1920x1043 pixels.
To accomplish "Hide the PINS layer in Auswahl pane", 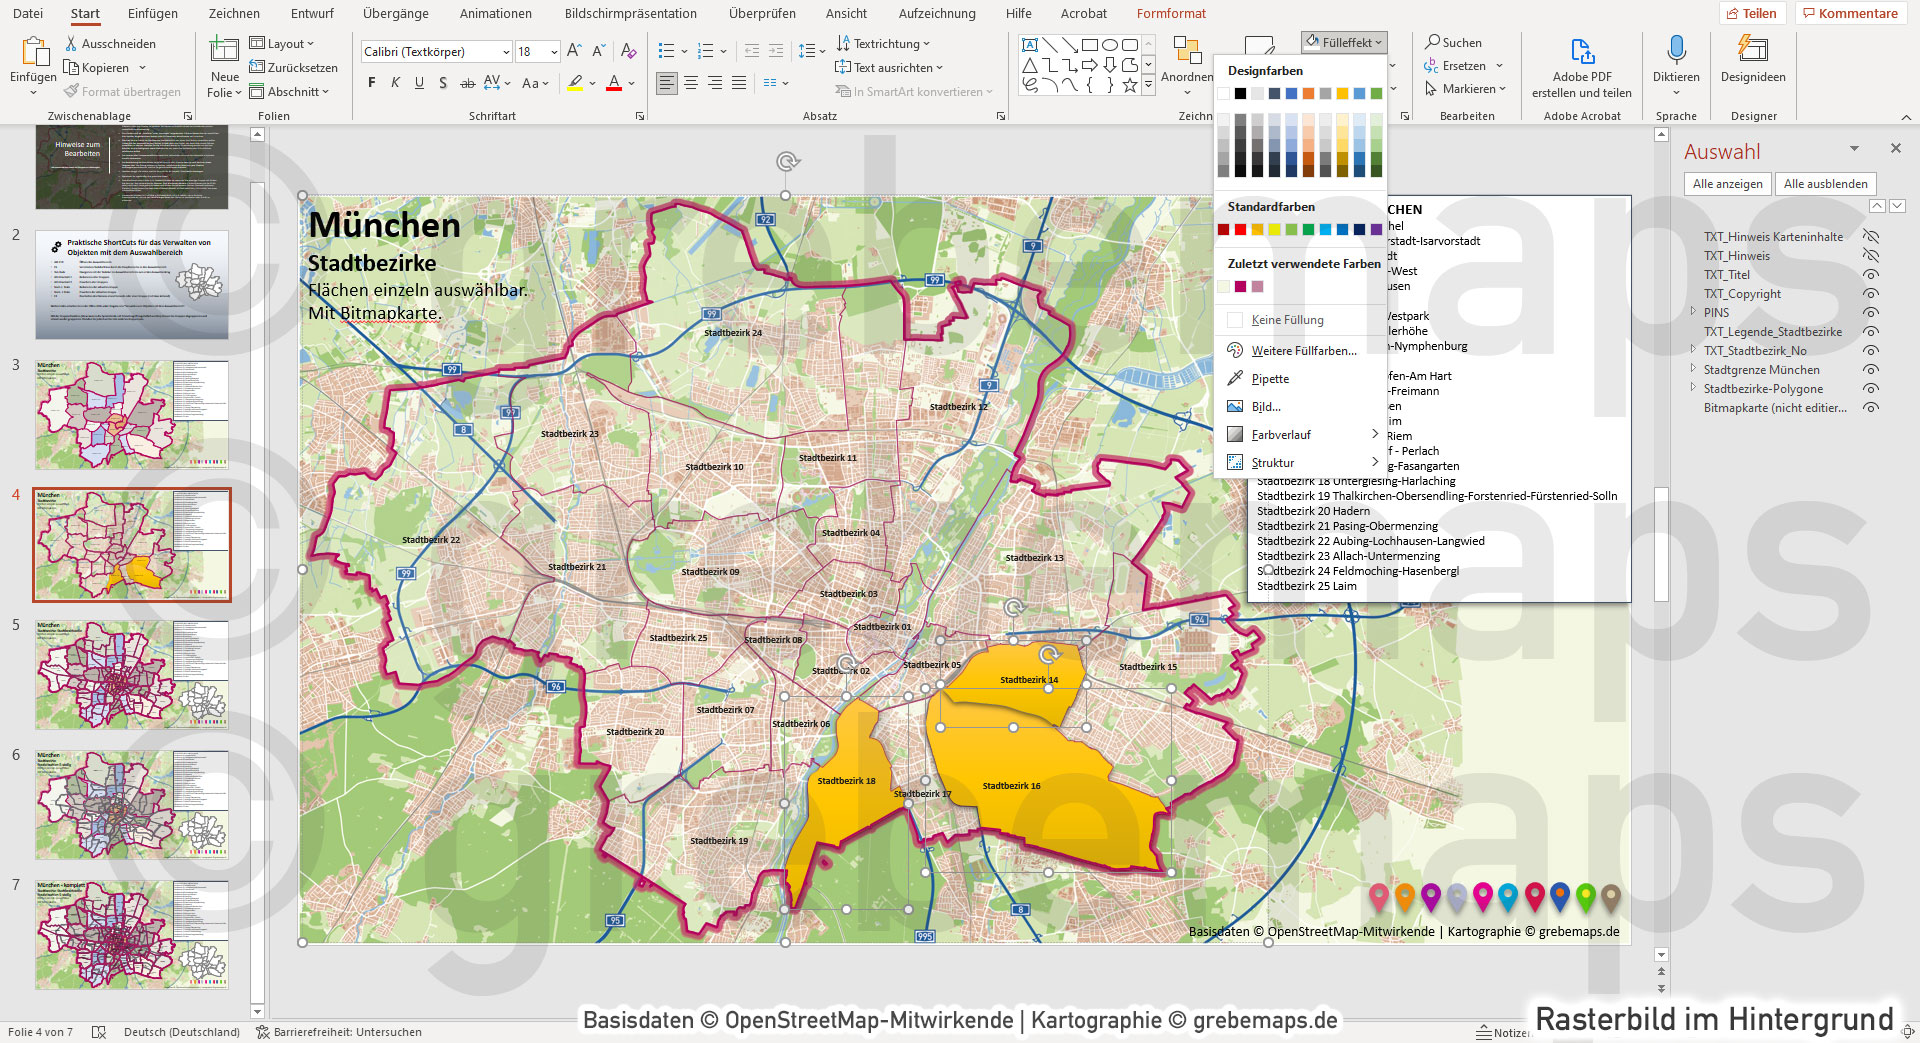I will pos(1871,312).
